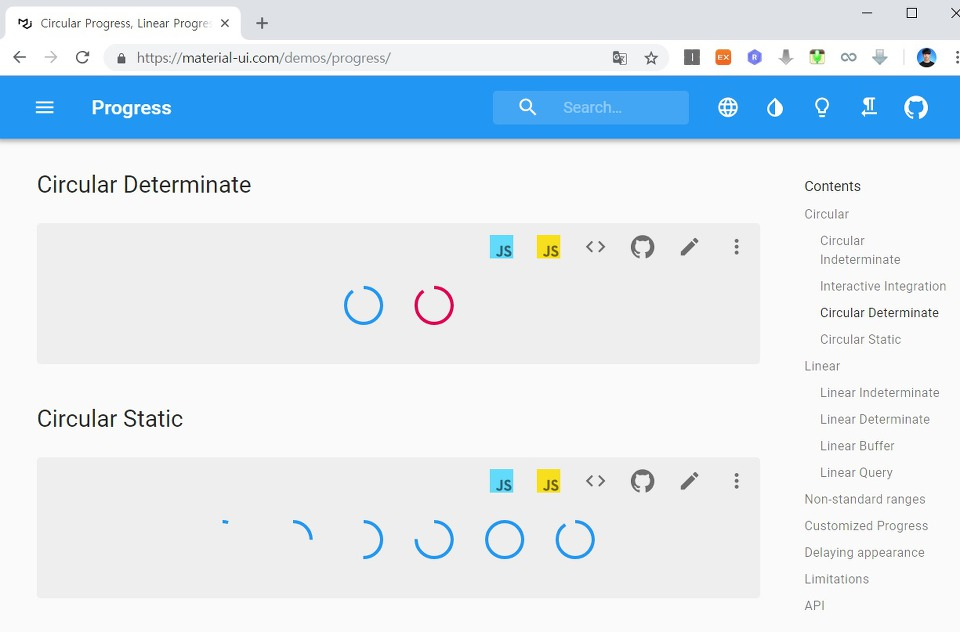Open the language globe icon menu
This screenshot has height=632, width=960.
coord(727,108)
